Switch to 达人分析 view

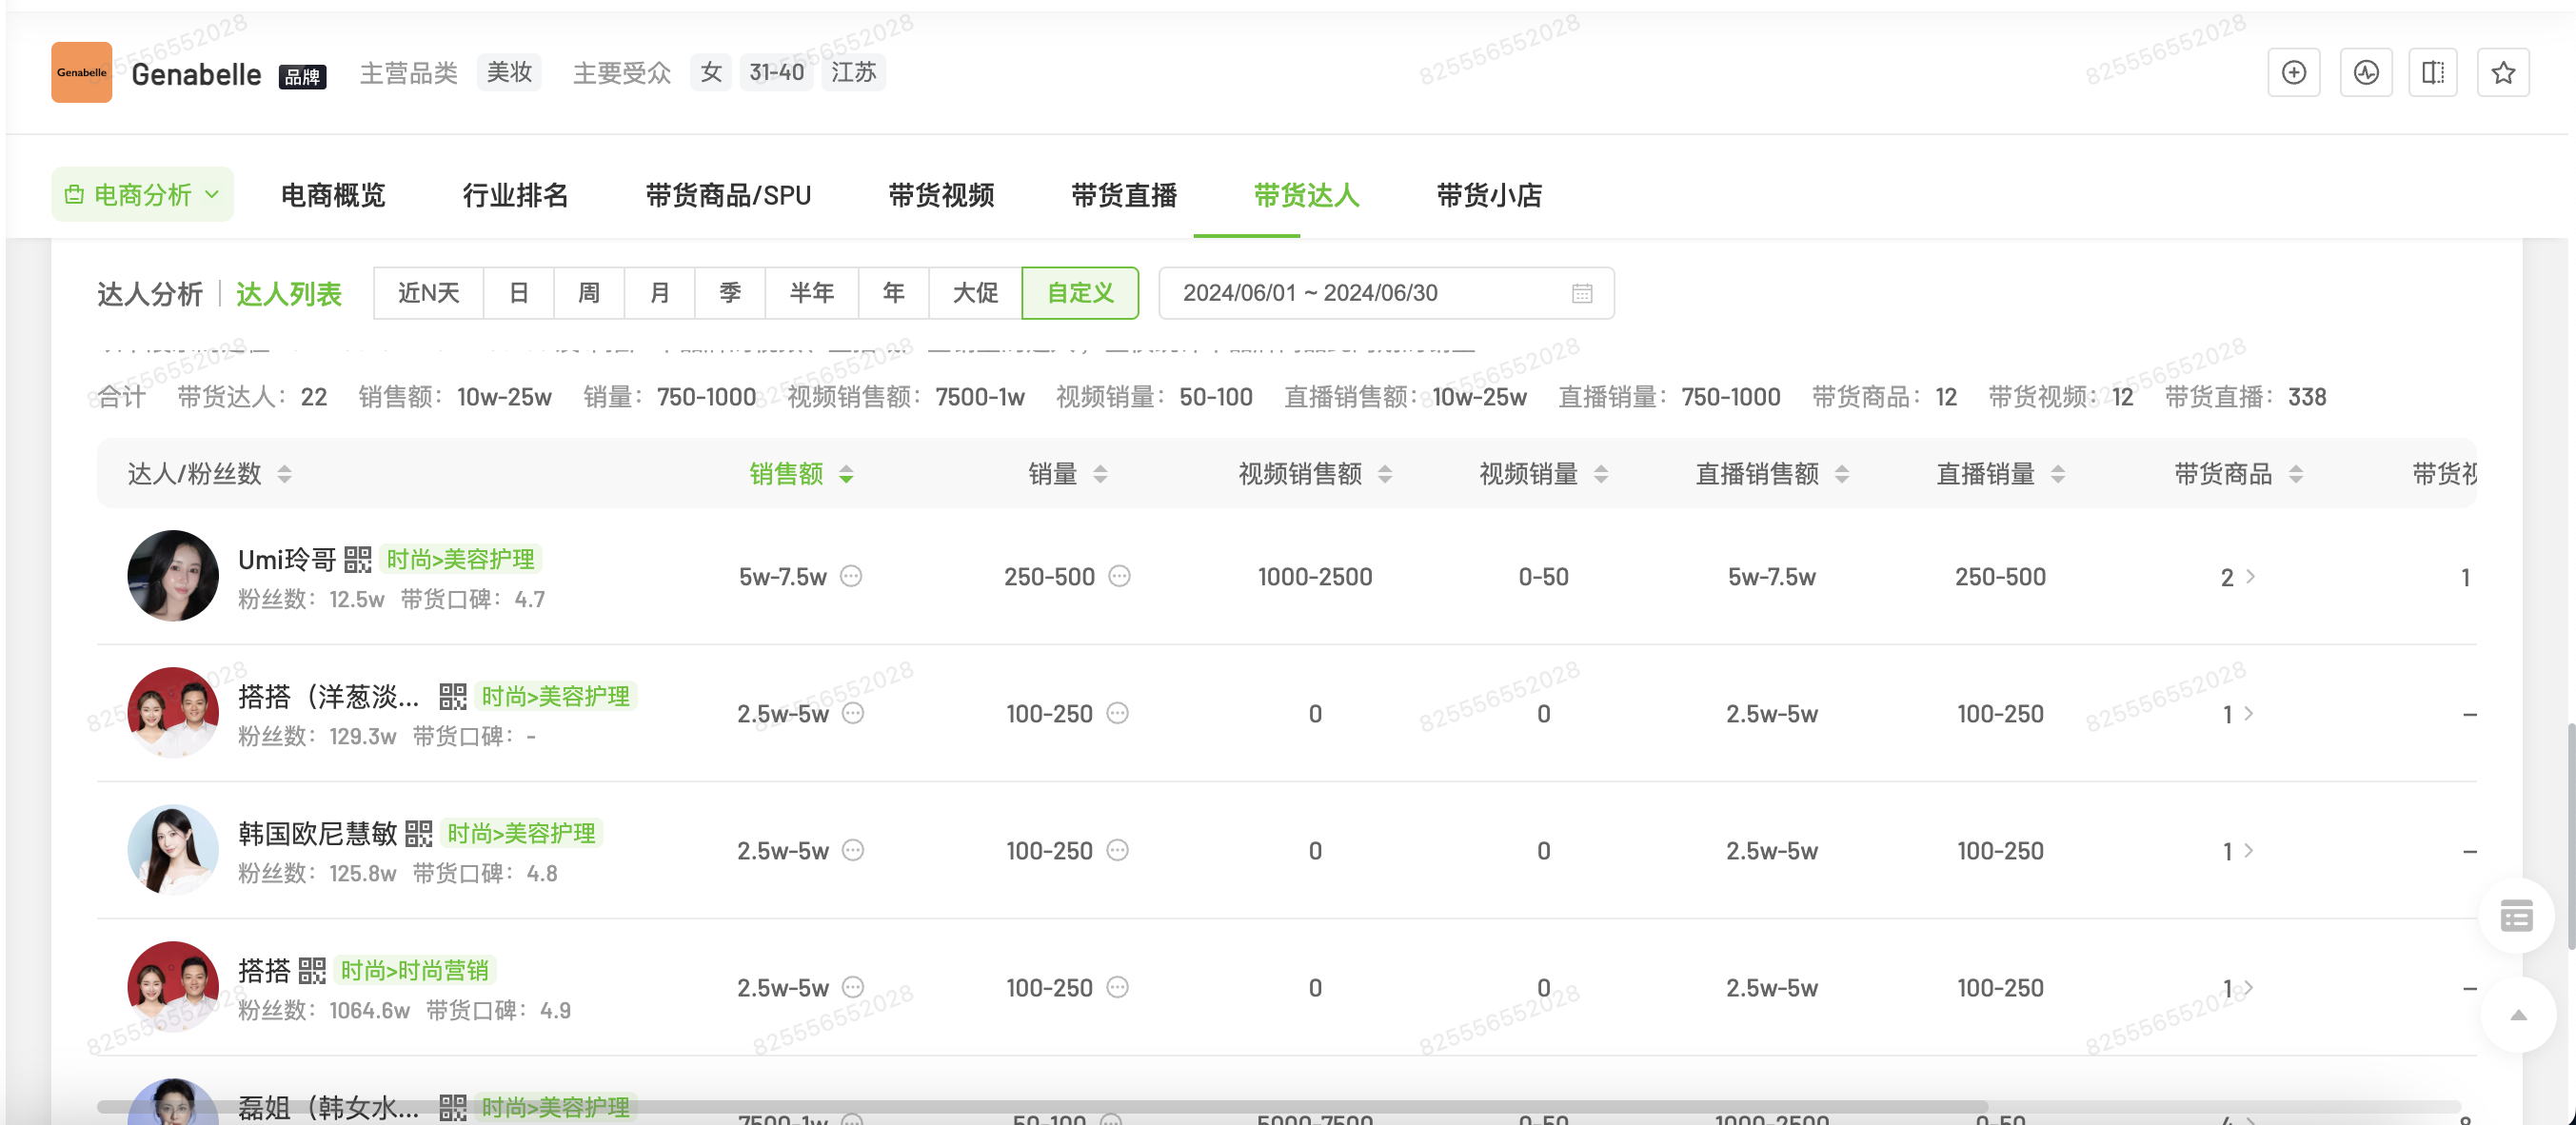pos(150,294)
